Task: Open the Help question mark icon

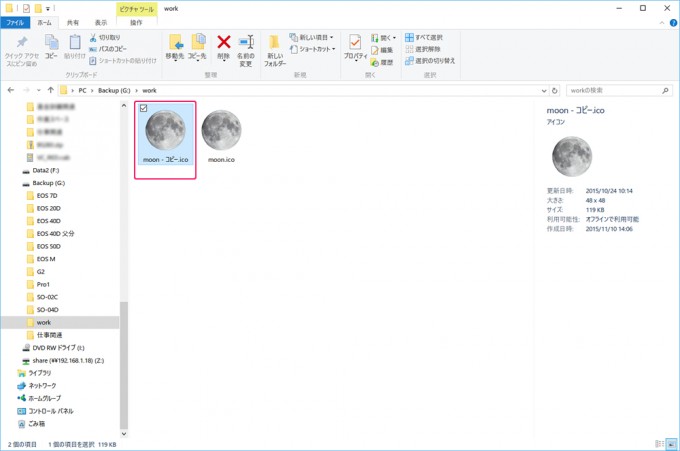Action: (673, 23)
